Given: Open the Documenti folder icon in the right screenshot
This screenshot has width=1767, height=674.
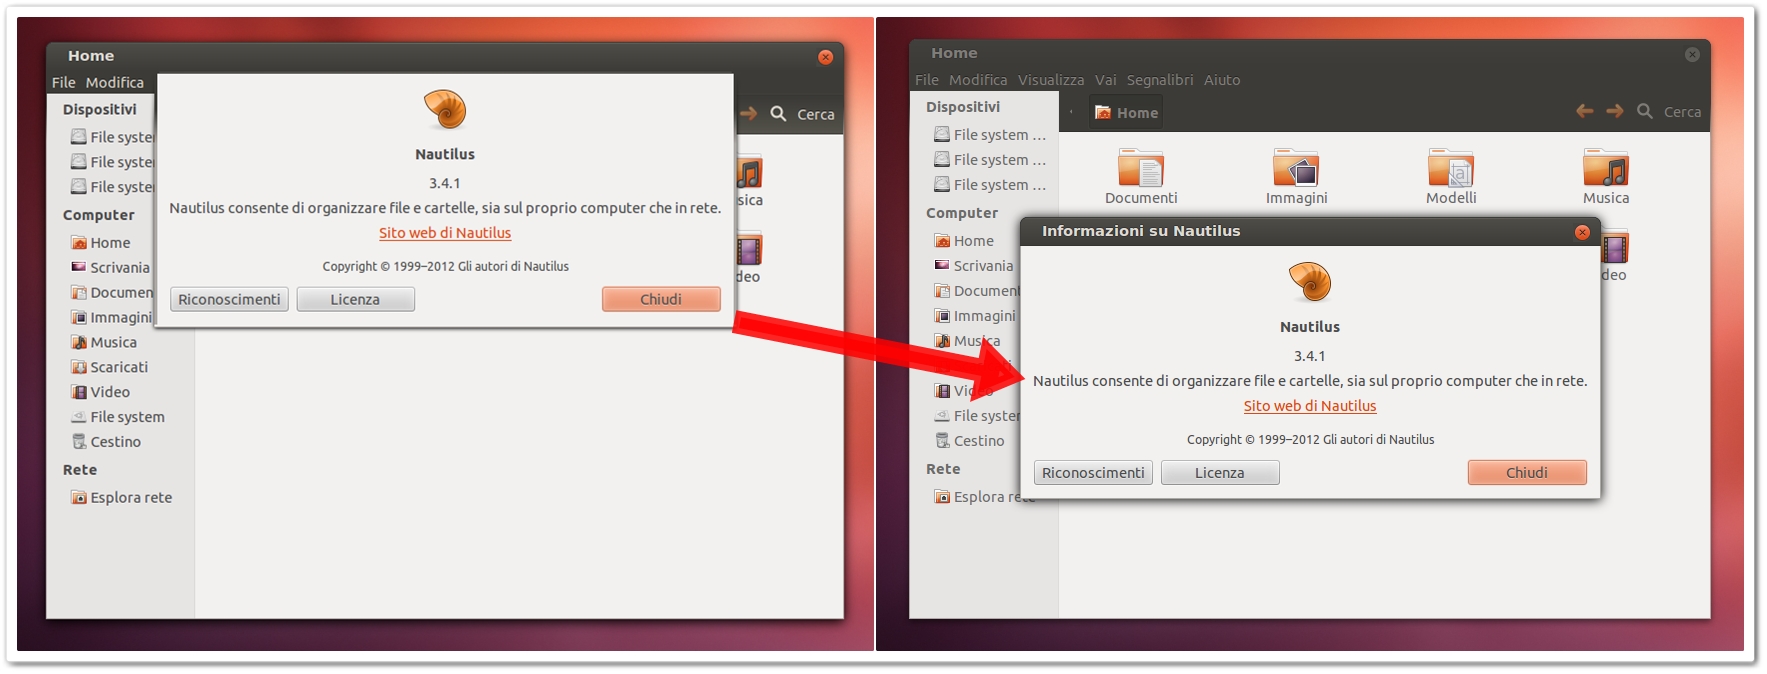Looking at the screenshot, I should (x=1141, y=168).
